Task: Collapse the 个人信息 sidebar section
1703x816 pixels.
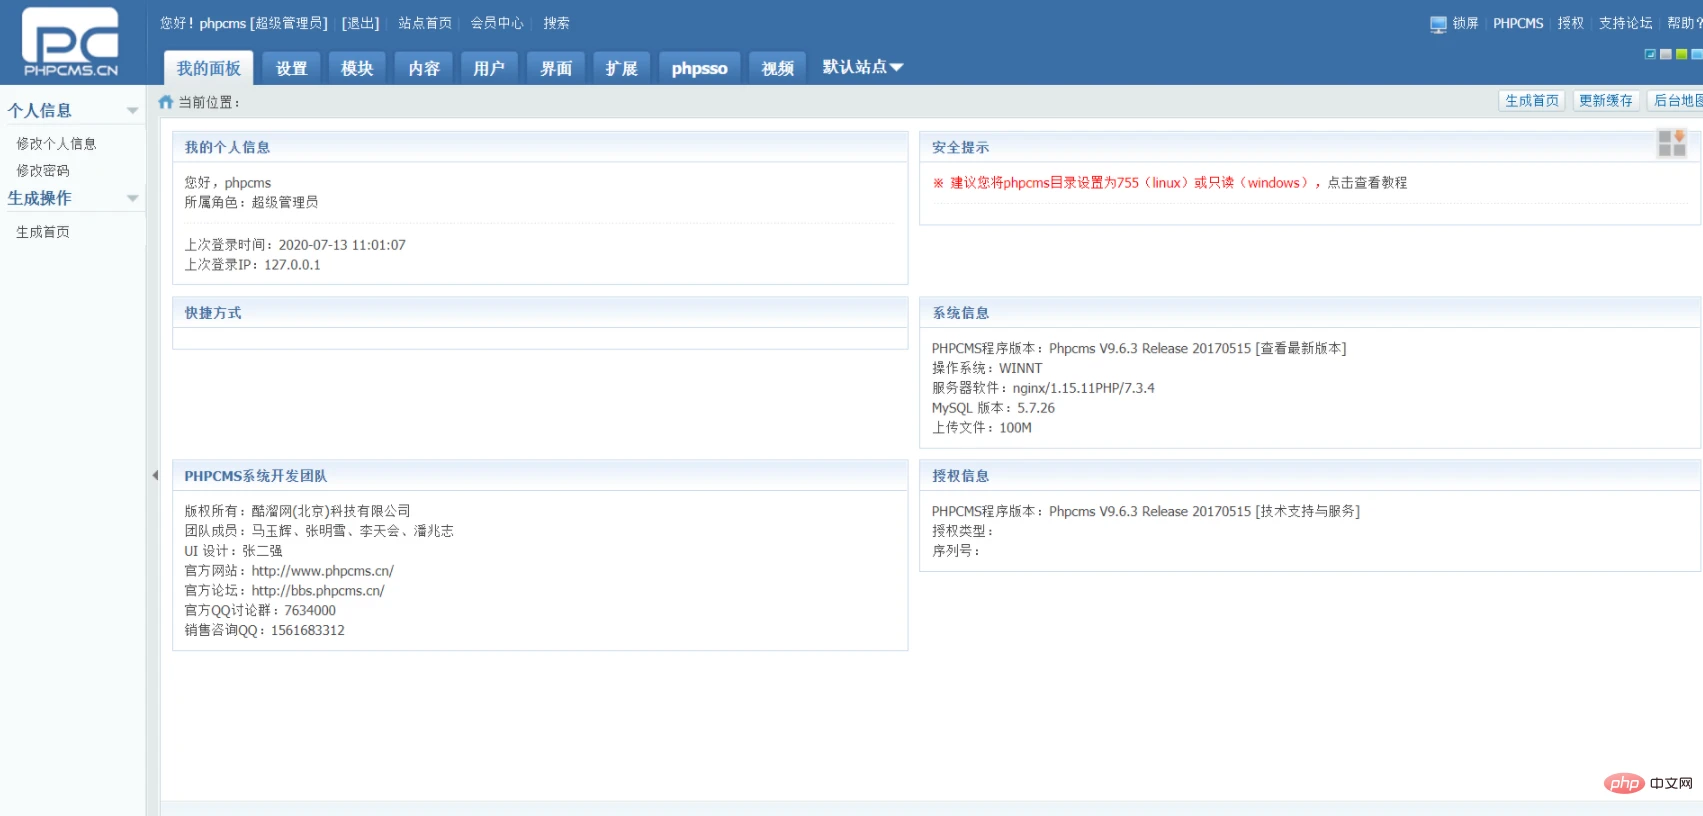Action: coord(132,111)
